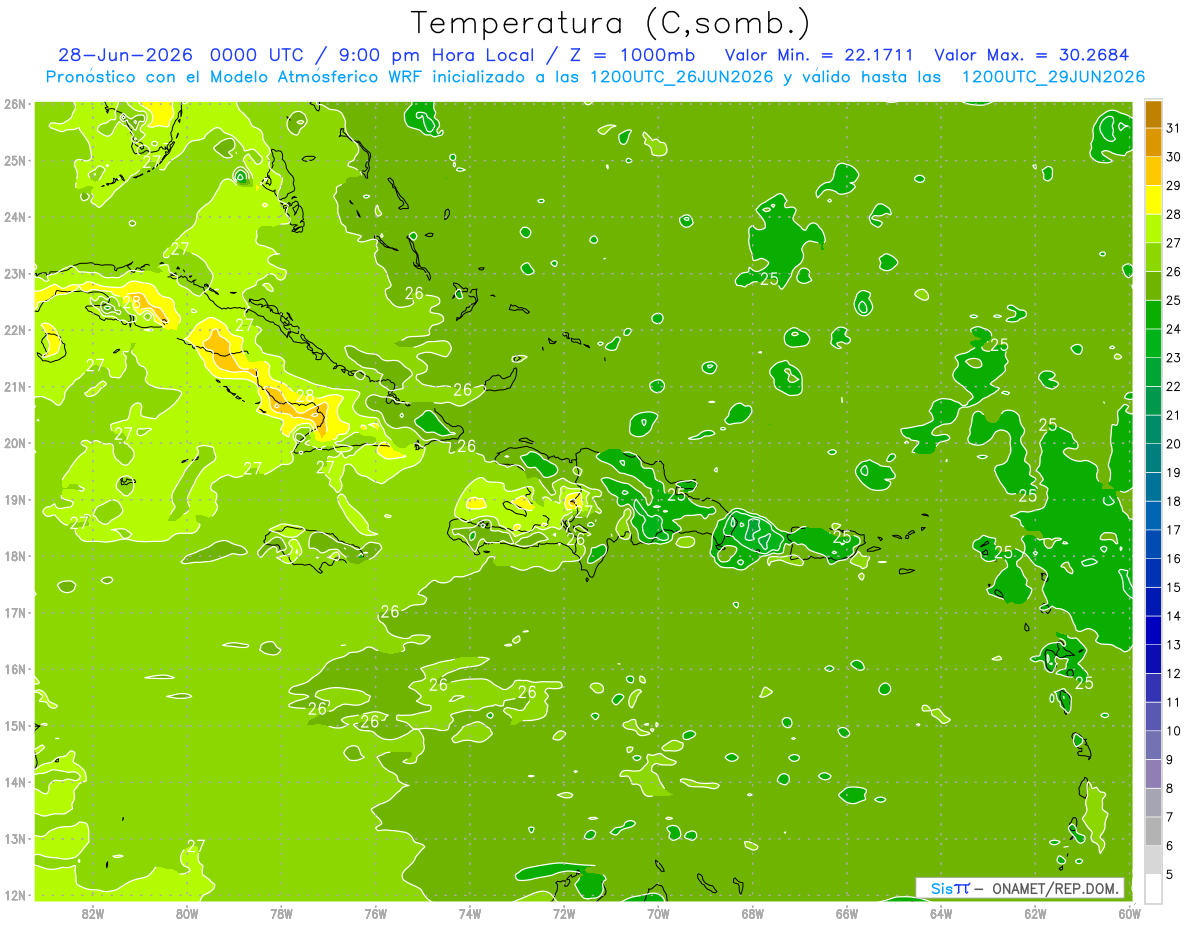This screenshot has height=927, width=1200.
Task: Click the orange swatch between legend values 30 and 31
Action: coord(1153,142)
